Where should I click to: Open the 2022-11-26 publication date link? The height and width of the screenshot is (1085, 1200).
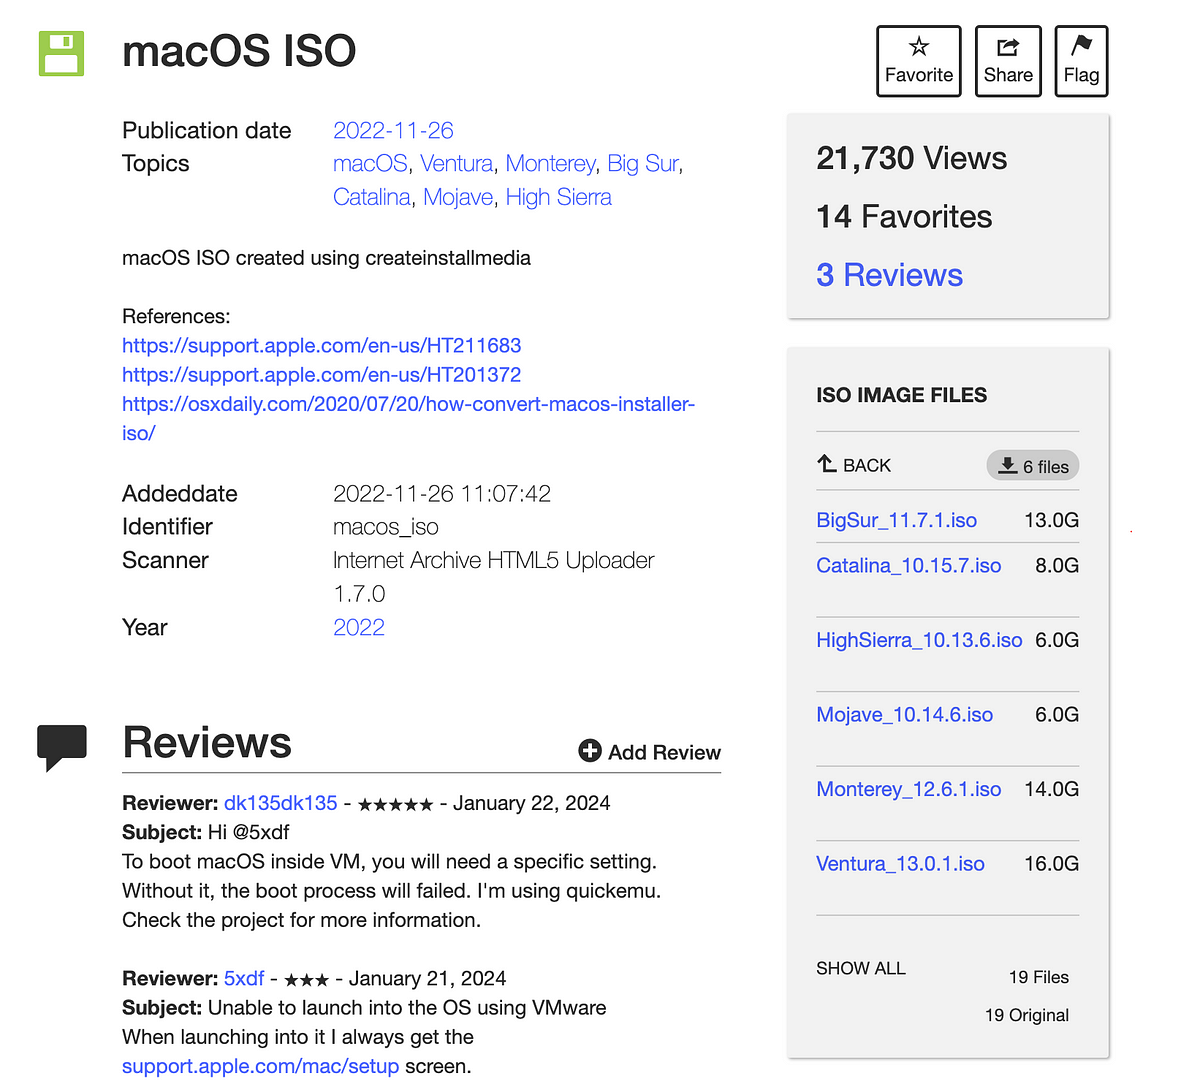[393, 130]
